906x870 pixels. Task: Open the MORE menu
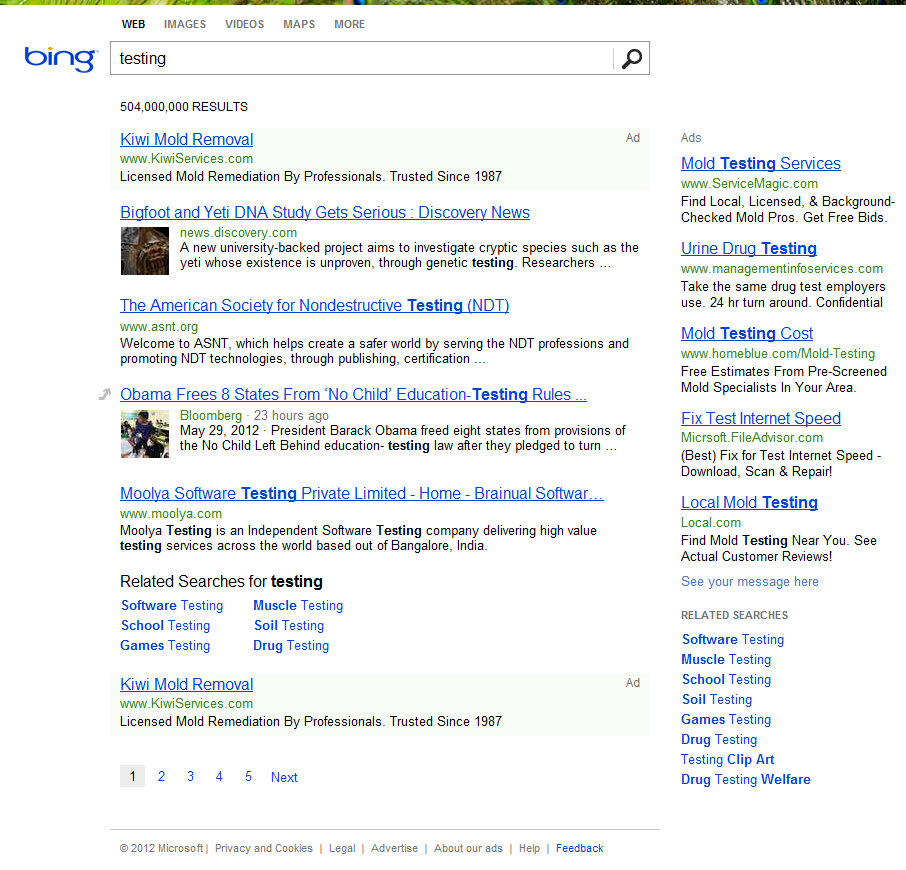pos(350,24)
